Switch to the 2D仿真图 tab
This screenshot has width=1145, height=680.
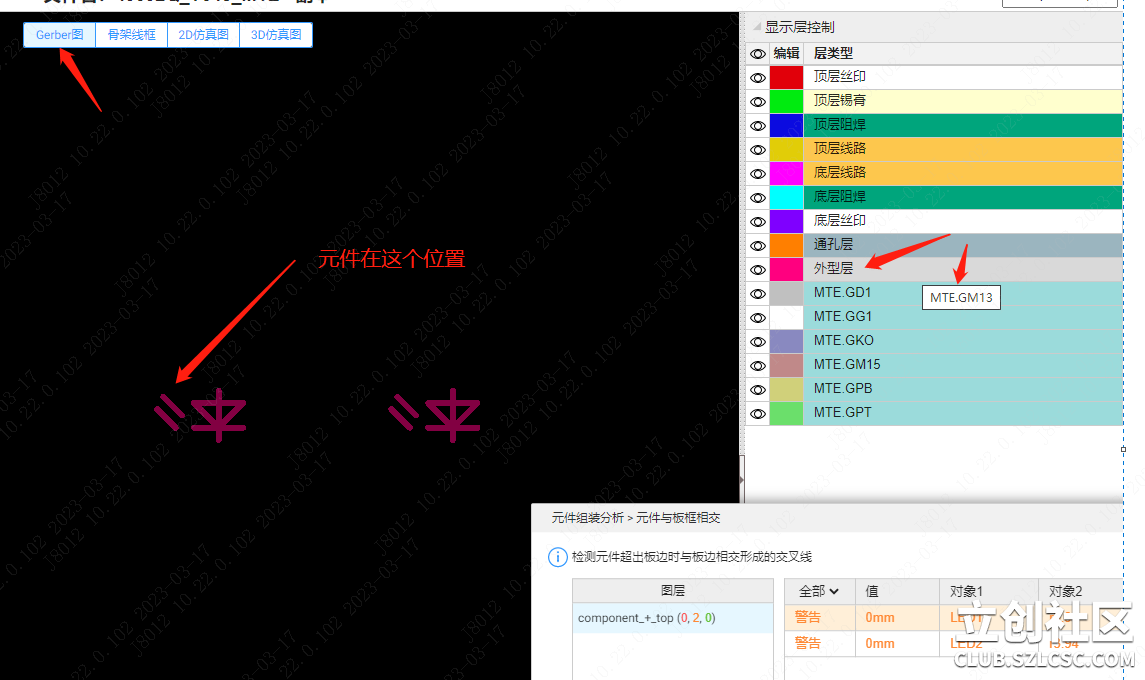(203, 35)
